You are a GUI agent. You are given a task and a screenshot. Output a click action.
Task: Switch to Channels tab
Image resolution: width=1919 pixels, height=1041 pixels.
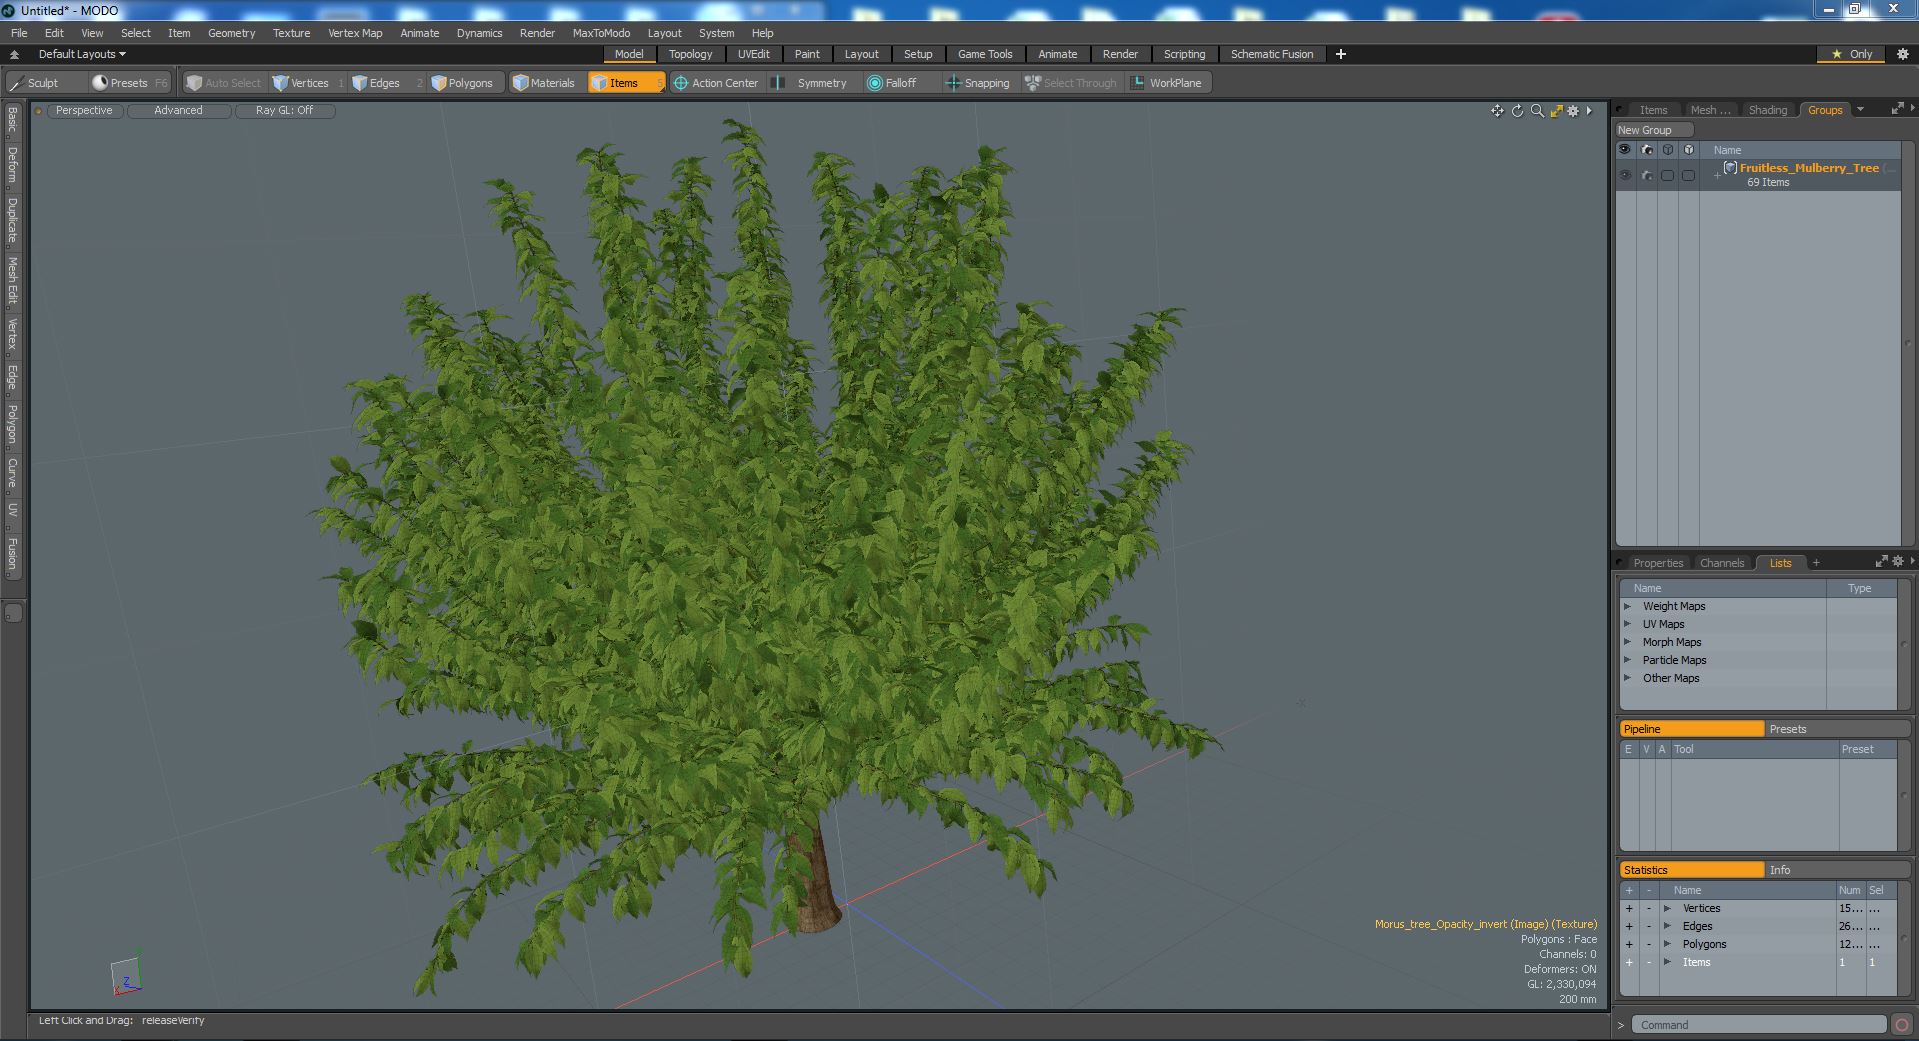1722,563
